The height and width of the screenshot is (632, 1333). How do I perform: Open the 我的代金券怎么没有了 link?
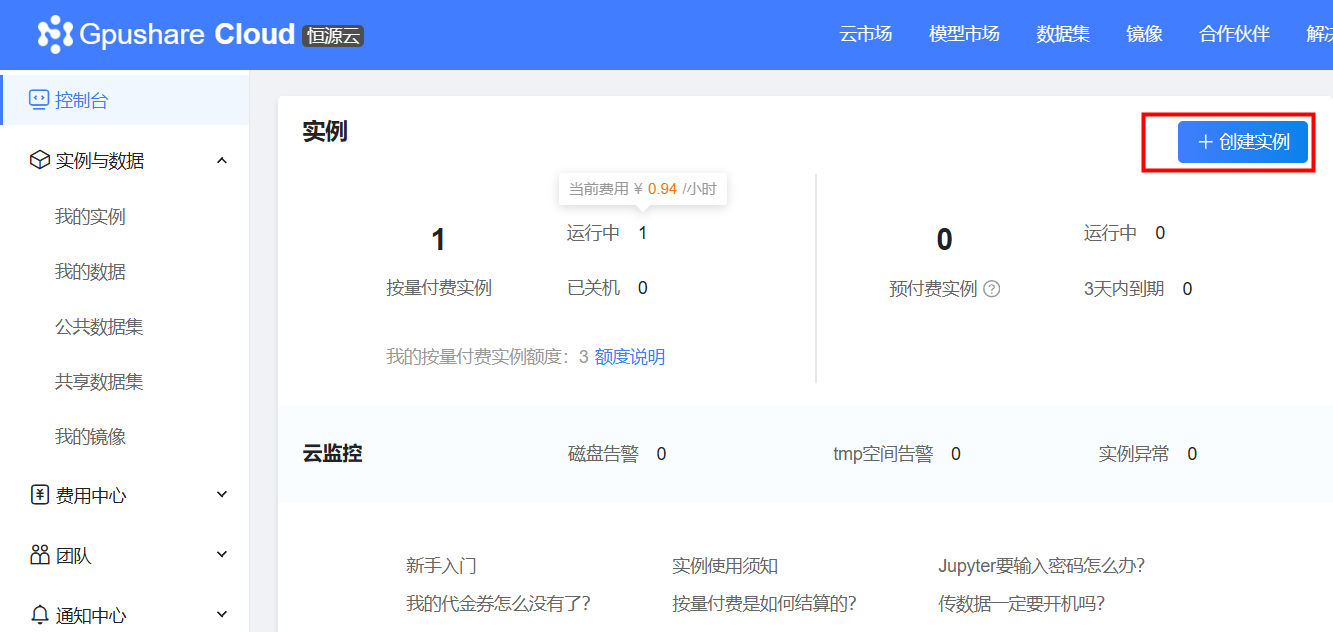tap(498, 604)
